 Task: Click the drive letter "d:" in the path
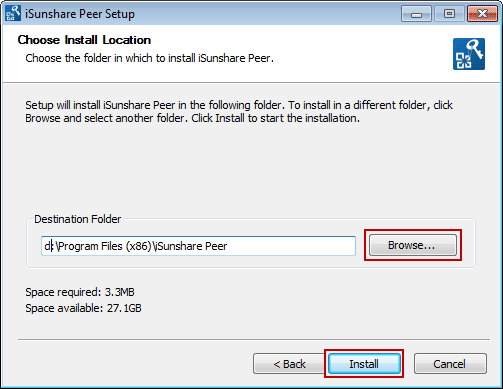point(49,246)
